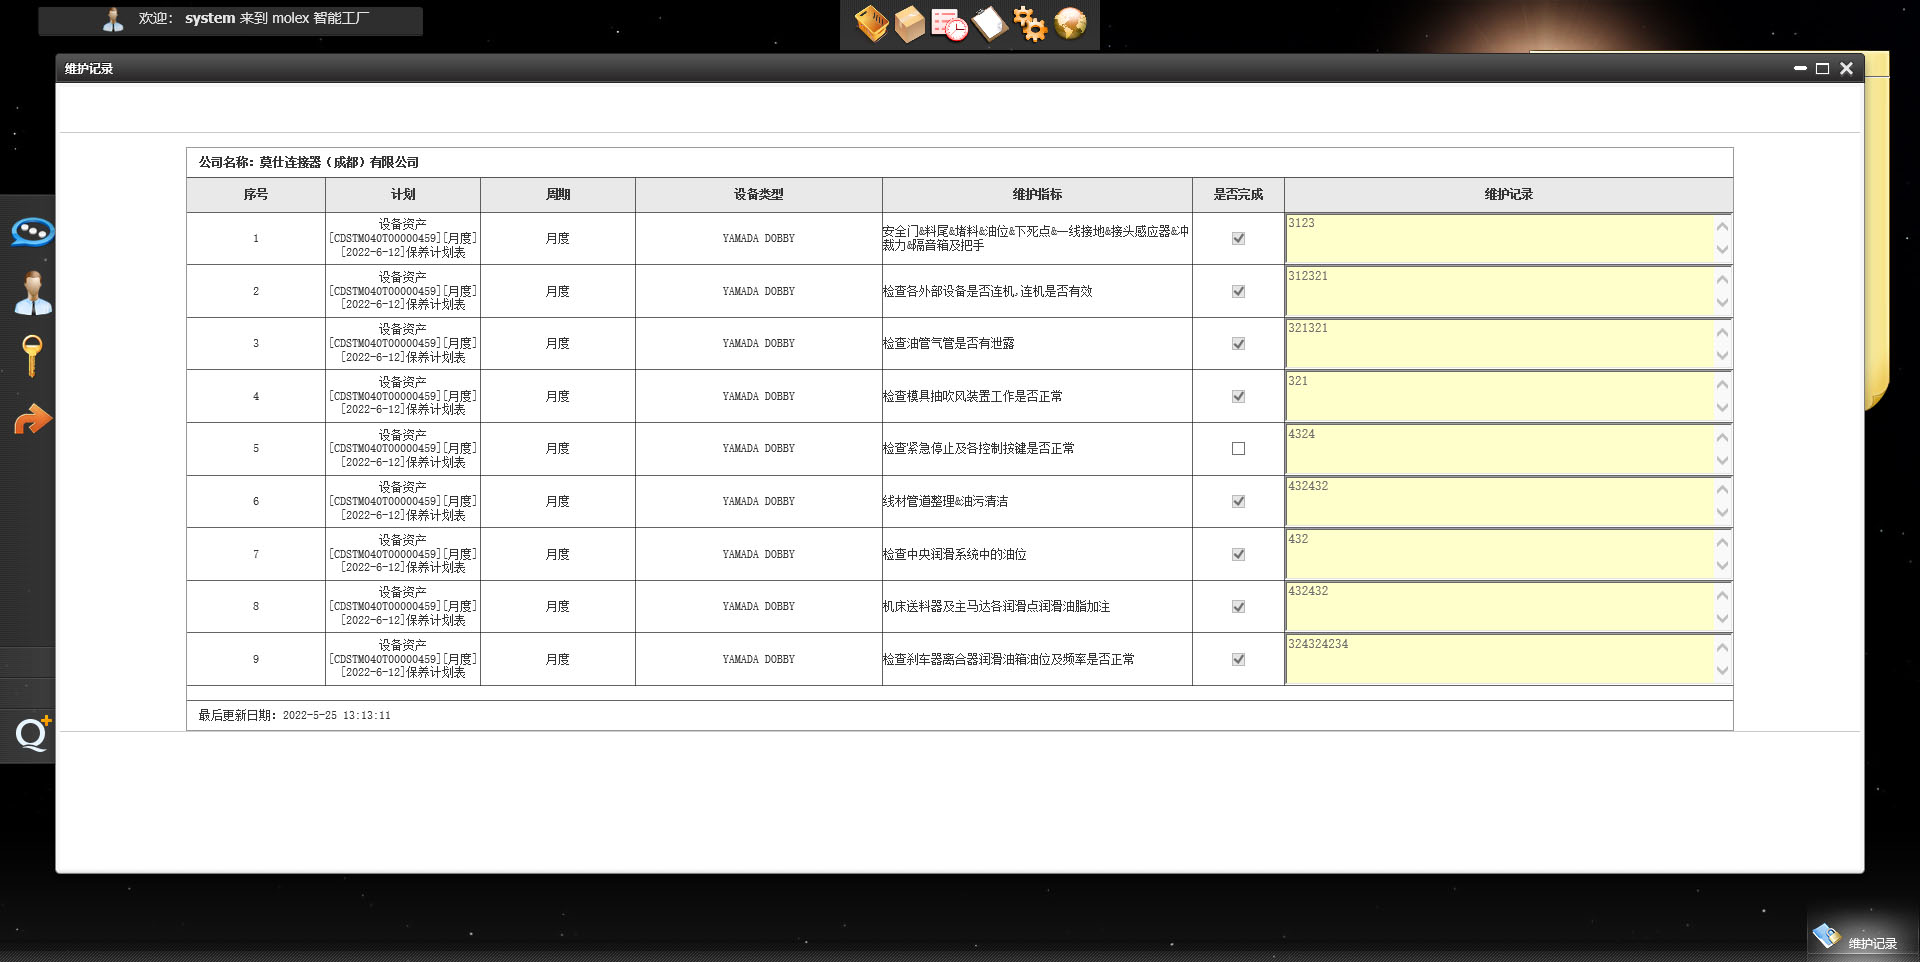Click the clipboard icon in top dock

point(989,24)
